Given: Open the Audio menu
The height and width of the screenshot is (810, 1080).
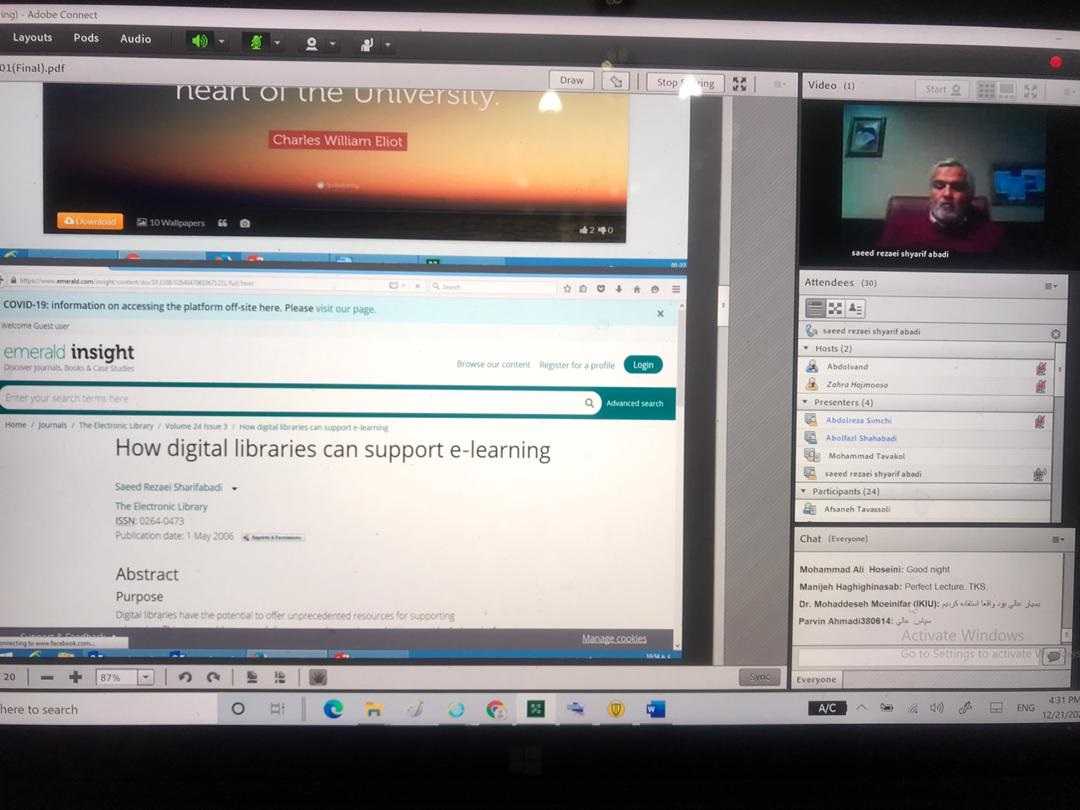Looking at the screenshot, I should [135, 39].
